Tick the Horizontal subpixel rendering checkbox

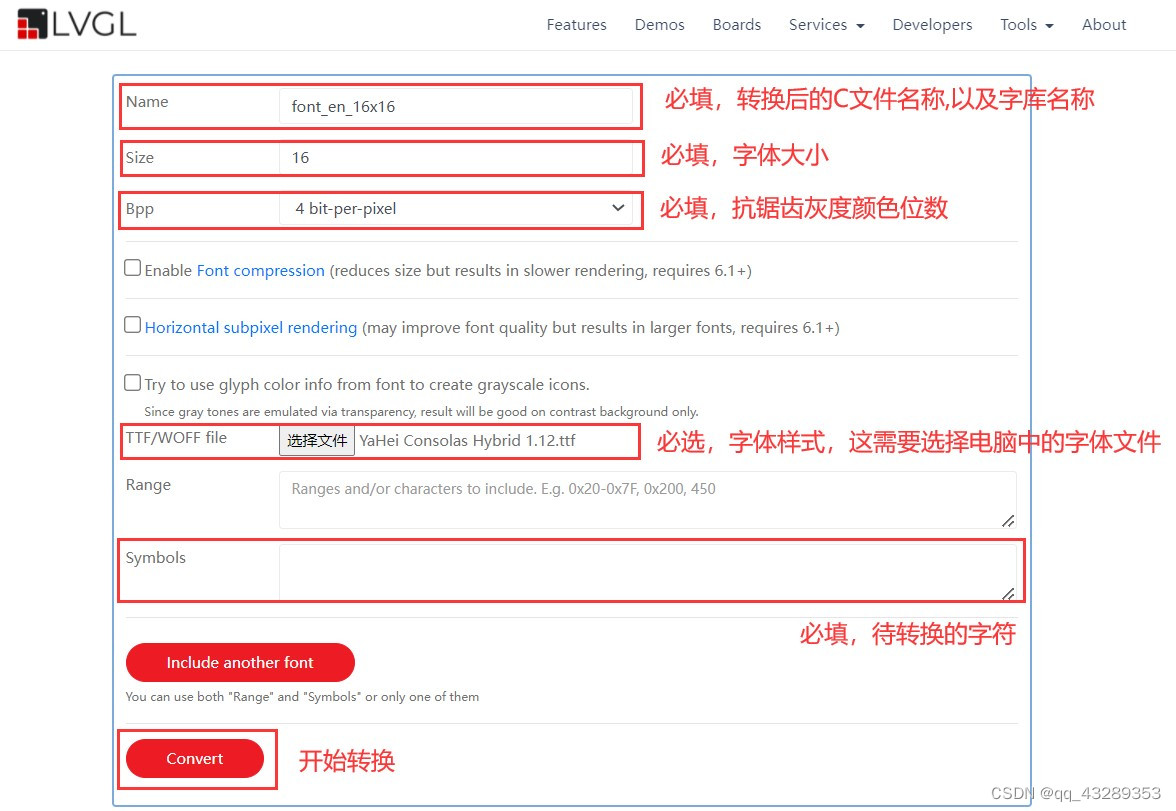(x=133, y=325)
